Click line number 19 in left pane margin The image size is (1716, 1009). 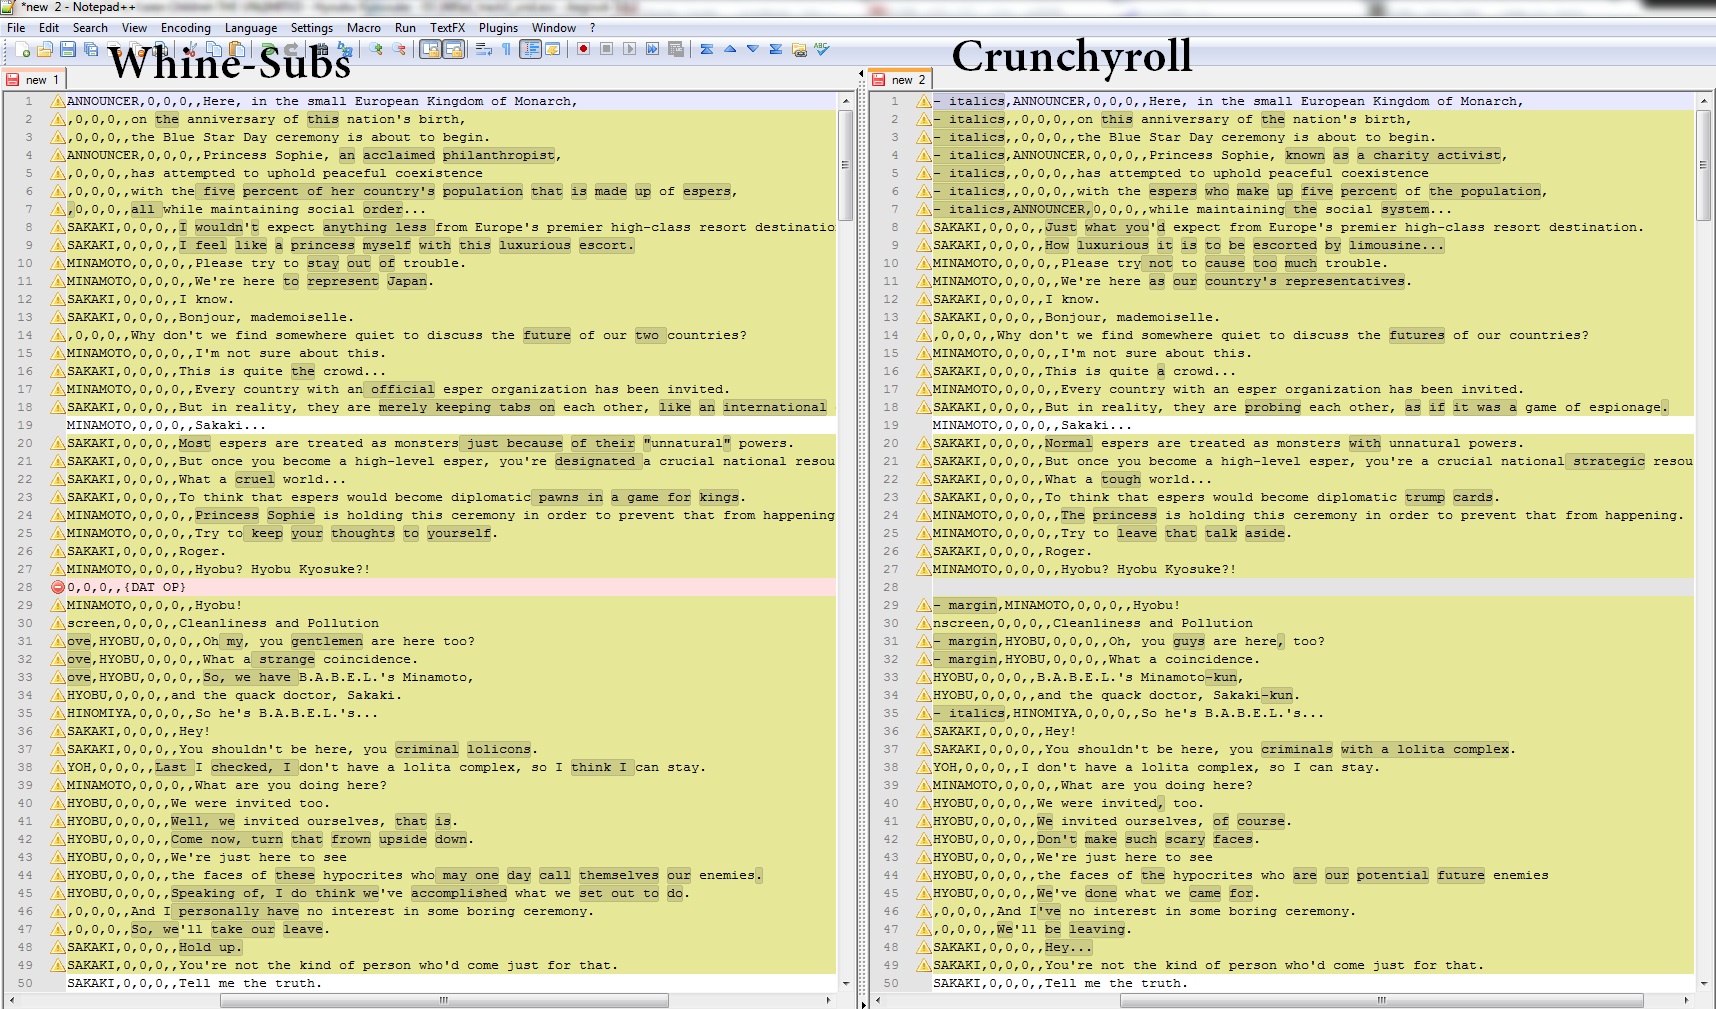(x=25, y=425)
